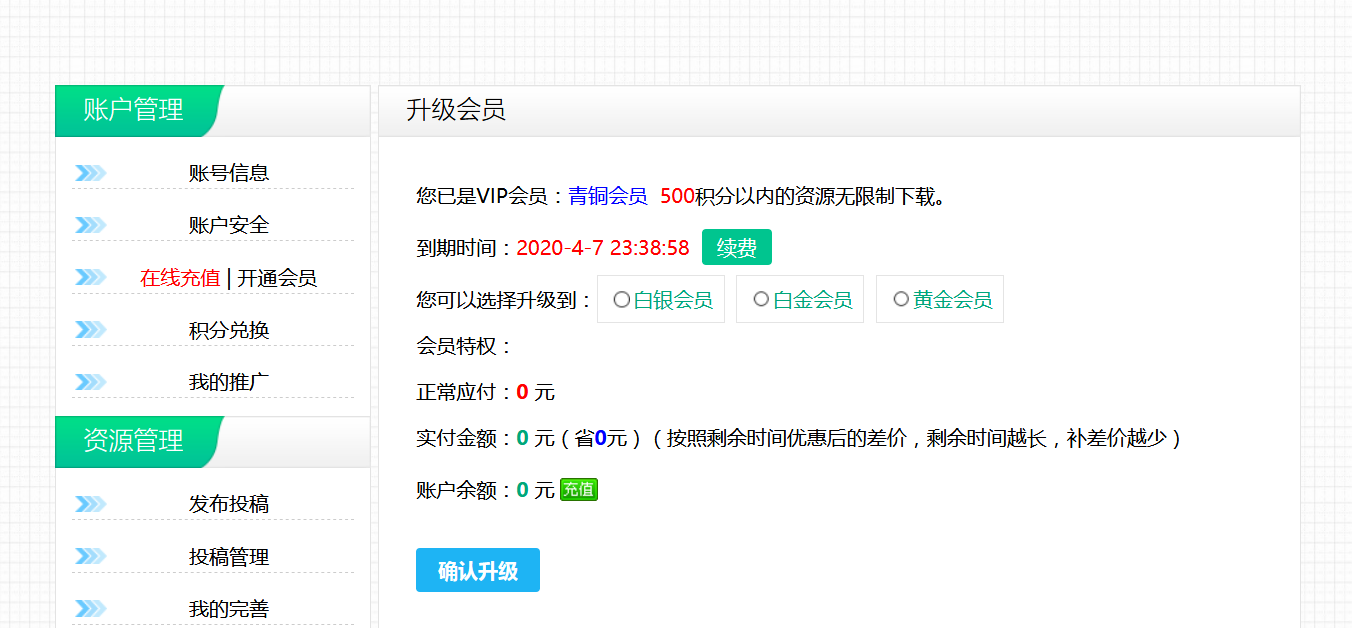Click arrow icon beside 我的推广
The width and height of the screenshot is (1352, 628).
[90, 381]
